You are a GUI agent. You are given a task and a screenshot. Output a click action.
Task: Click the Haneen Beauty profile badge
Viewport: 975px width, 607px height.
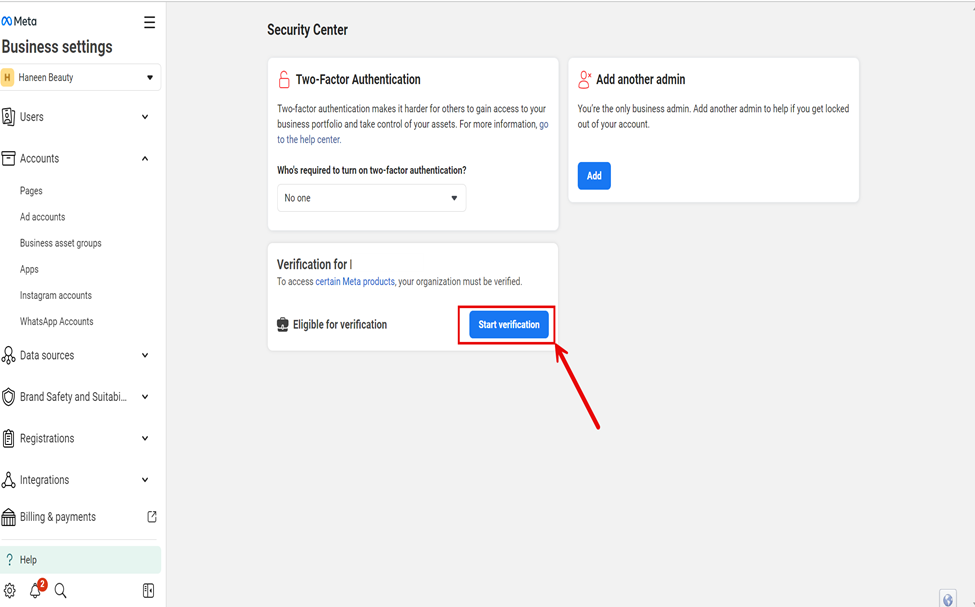pyautogui.click(x=9, y=77)
